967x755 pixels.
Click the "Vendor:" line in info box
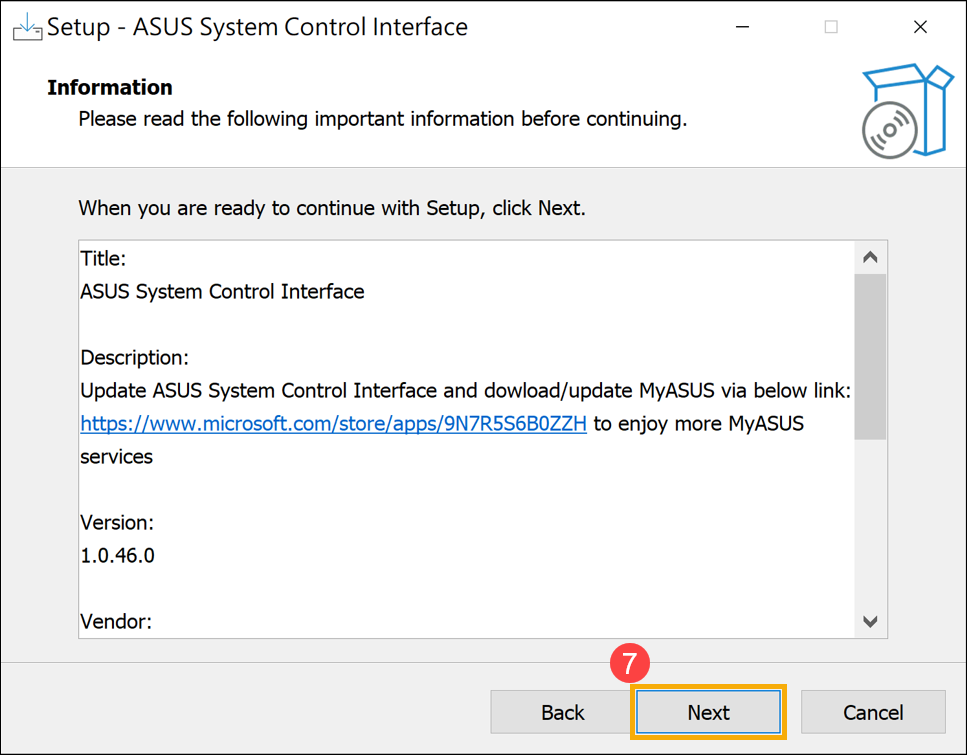point(116,622)
